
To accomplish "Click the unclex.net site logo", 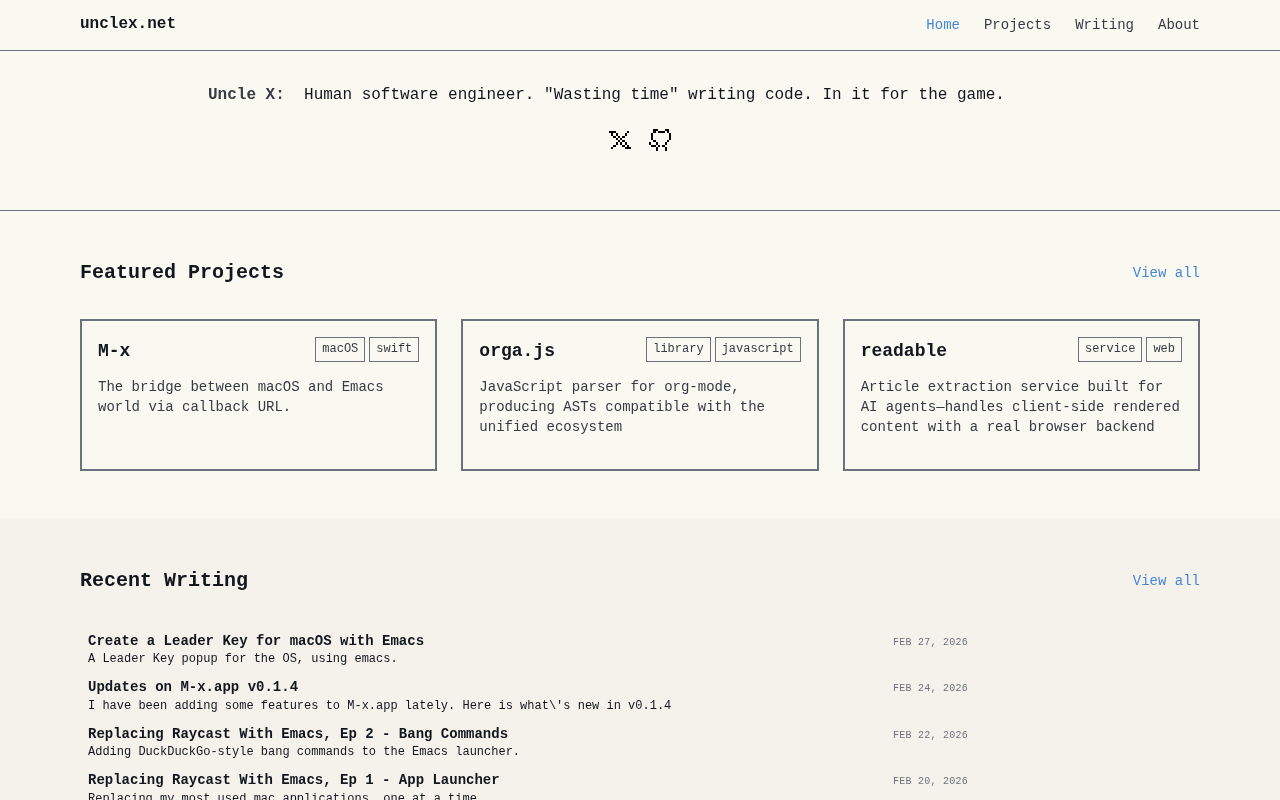I will [x=128, y=24].
